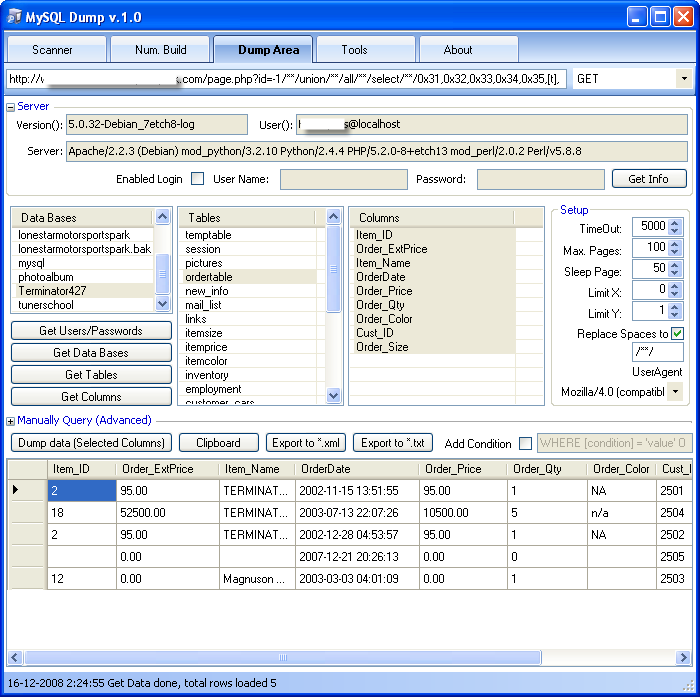
Task: Click the results horizontal scrollbar thumb
Action: pos(283,657)
